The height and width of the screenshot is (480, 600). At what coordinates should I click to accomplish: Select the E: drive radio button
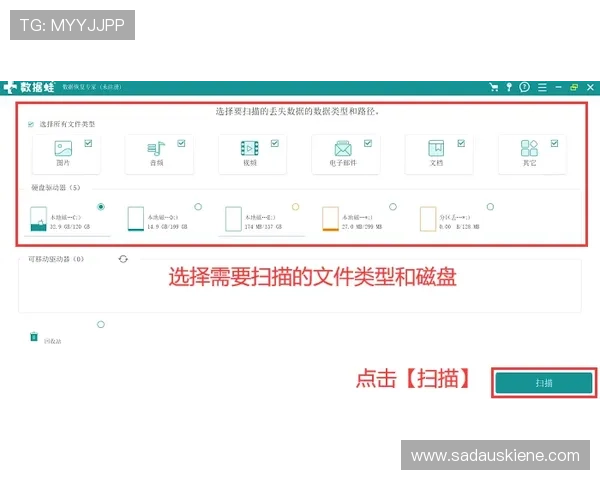point(295,207)
